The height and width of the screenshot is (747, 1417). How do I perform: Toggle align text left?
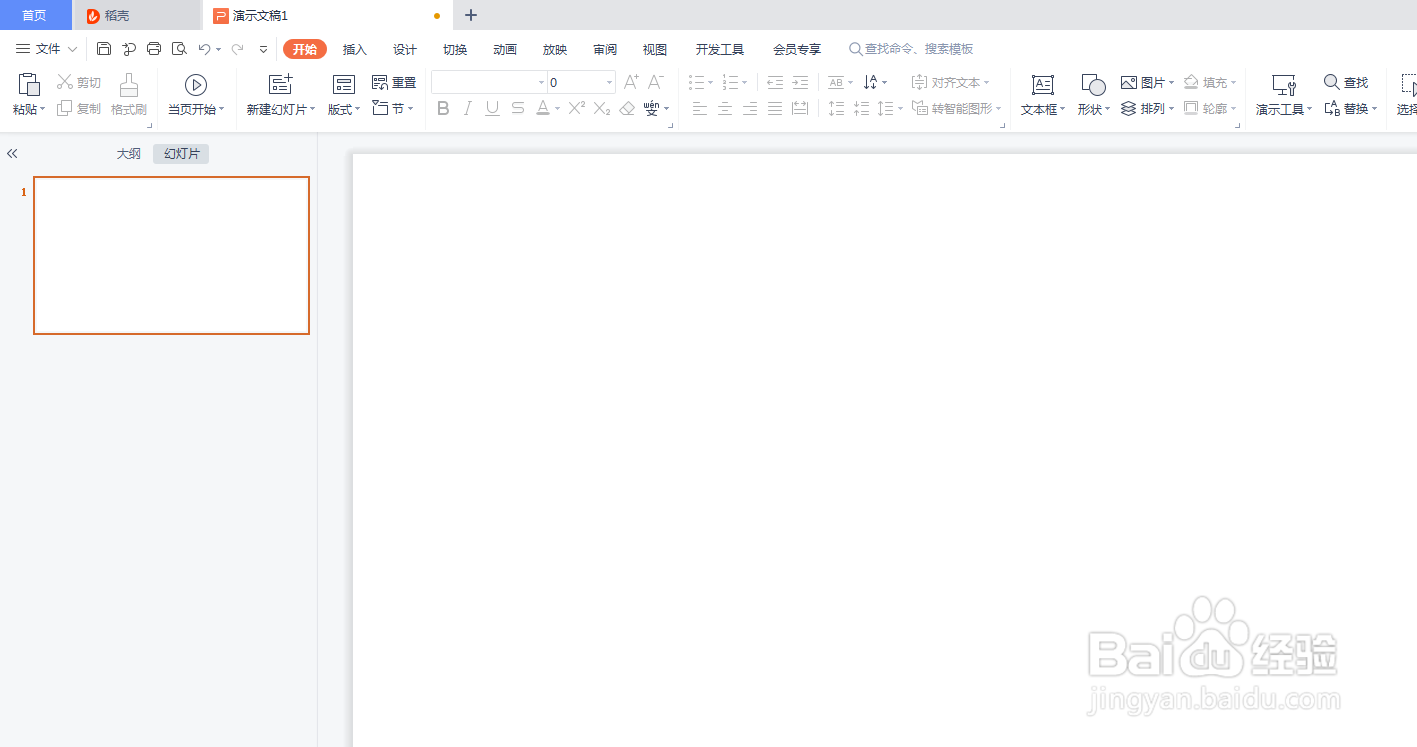[700, 108]
